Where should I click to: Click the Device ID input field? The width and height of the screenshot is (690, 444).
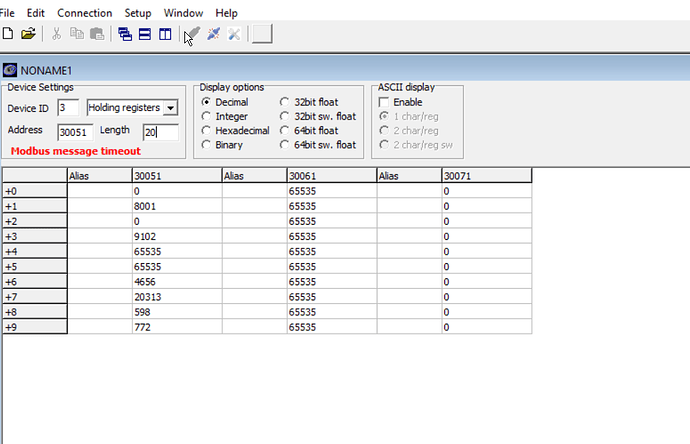[68, 107]
